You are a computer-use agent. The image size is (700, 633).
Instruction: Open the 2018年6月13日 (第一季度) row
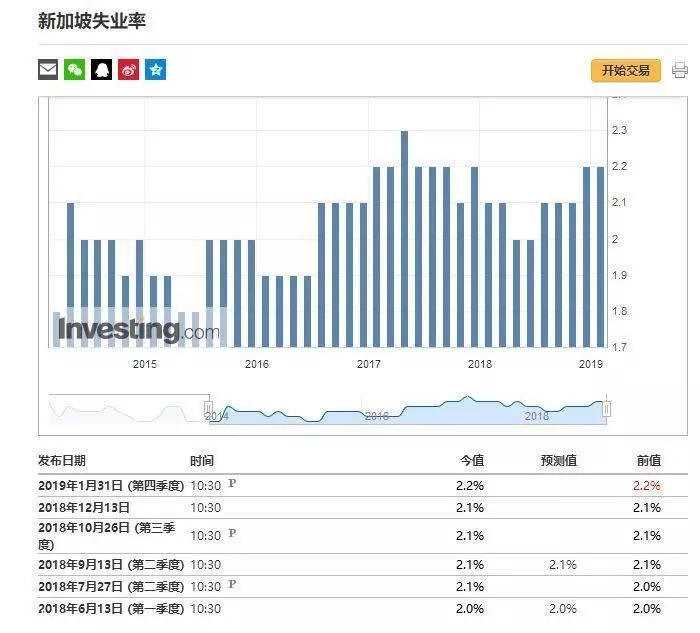[362, 608]
